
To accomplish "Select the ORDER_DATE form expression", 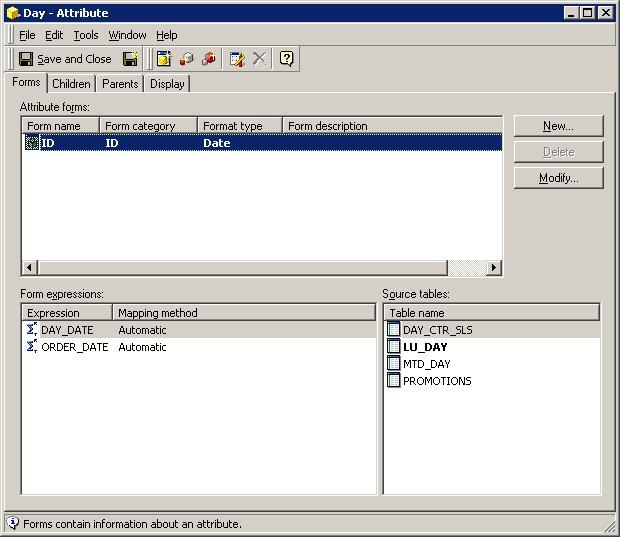I will [x=76, y=347].
